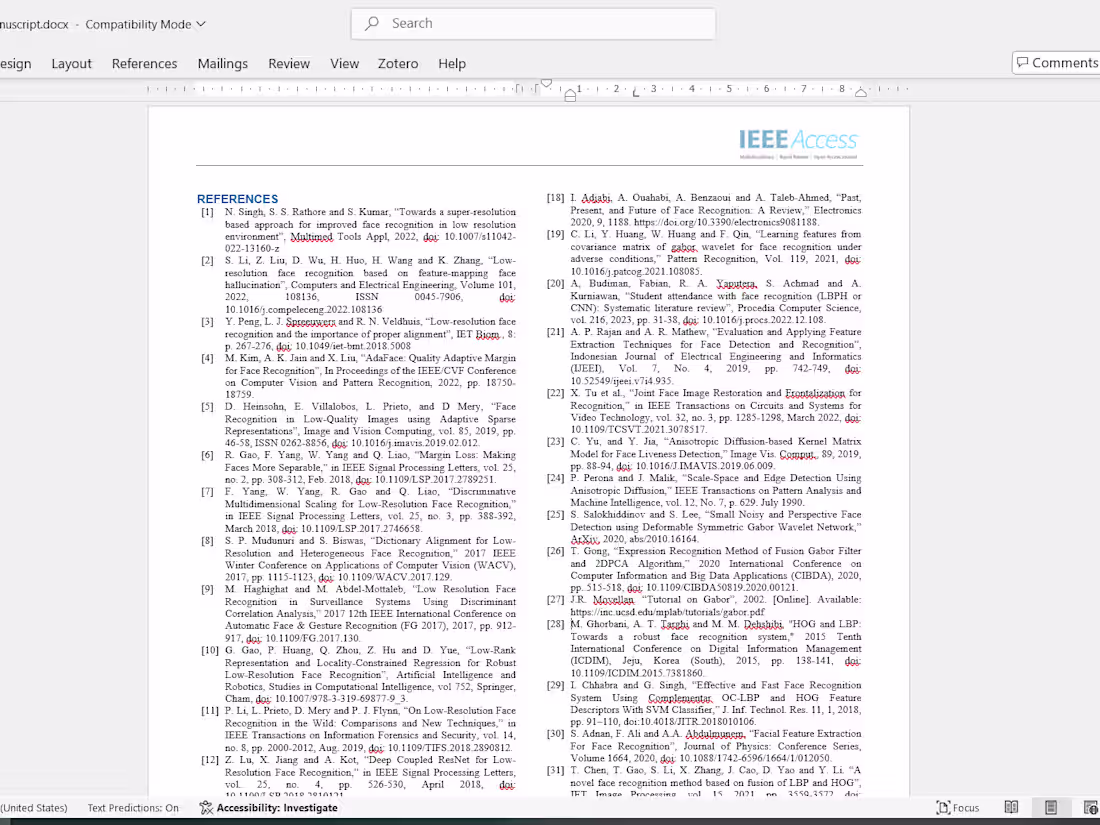
Task: Open the Help tab
Action: [x=452, y=63]
